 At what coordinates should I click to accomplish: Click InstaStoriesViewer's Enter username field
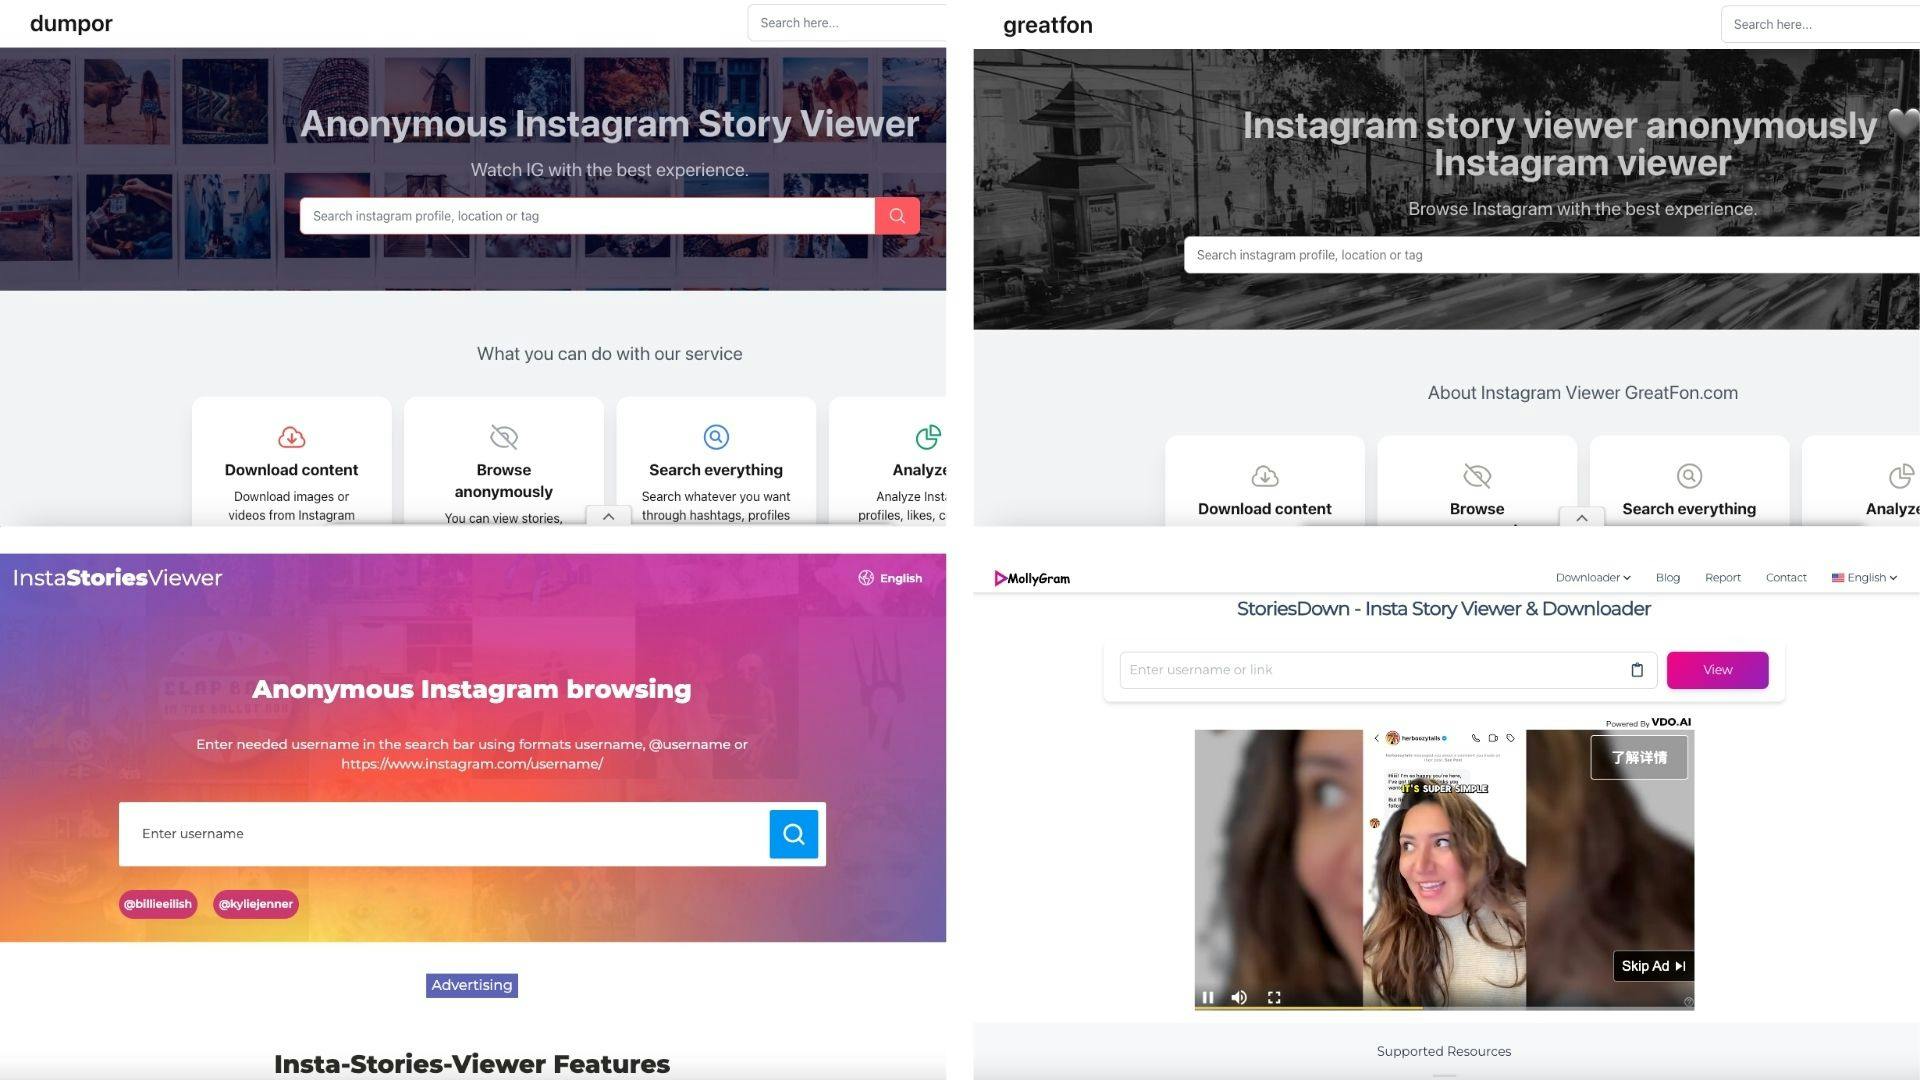coord(444,834)
